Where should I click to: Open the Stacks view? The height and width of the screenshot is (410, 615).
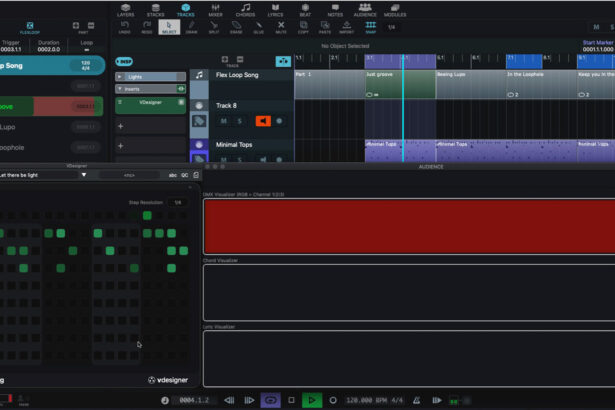156,10
